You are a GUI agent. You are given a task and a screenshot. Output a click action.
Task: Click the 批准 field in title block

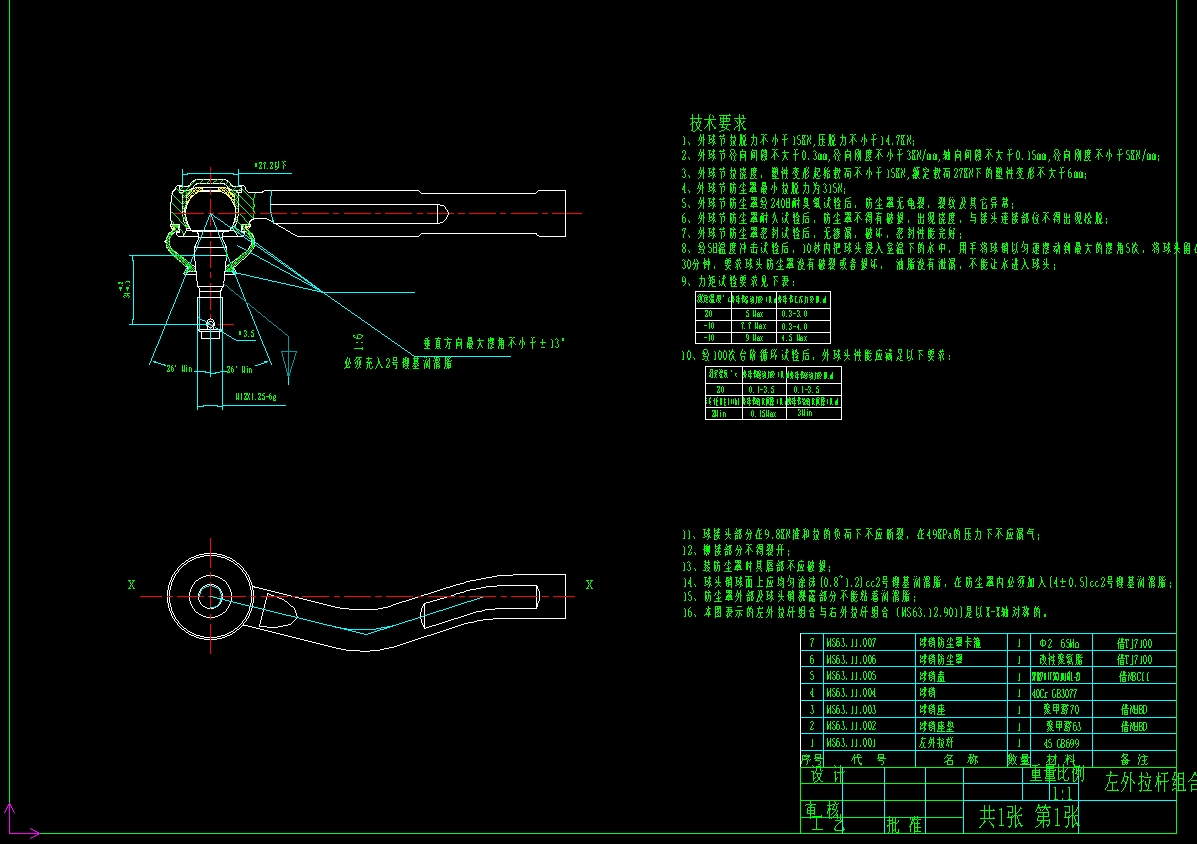905,824
